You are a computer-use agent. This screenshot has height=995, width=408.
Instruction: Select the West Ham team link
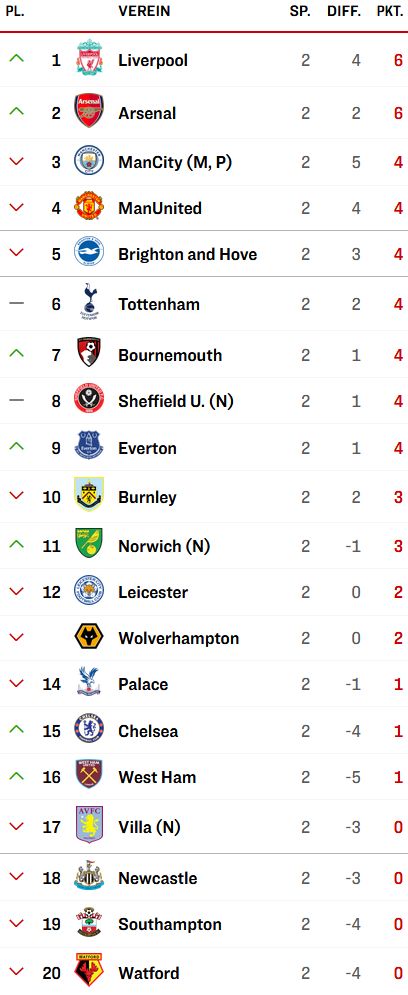click(x=157, y=777)
